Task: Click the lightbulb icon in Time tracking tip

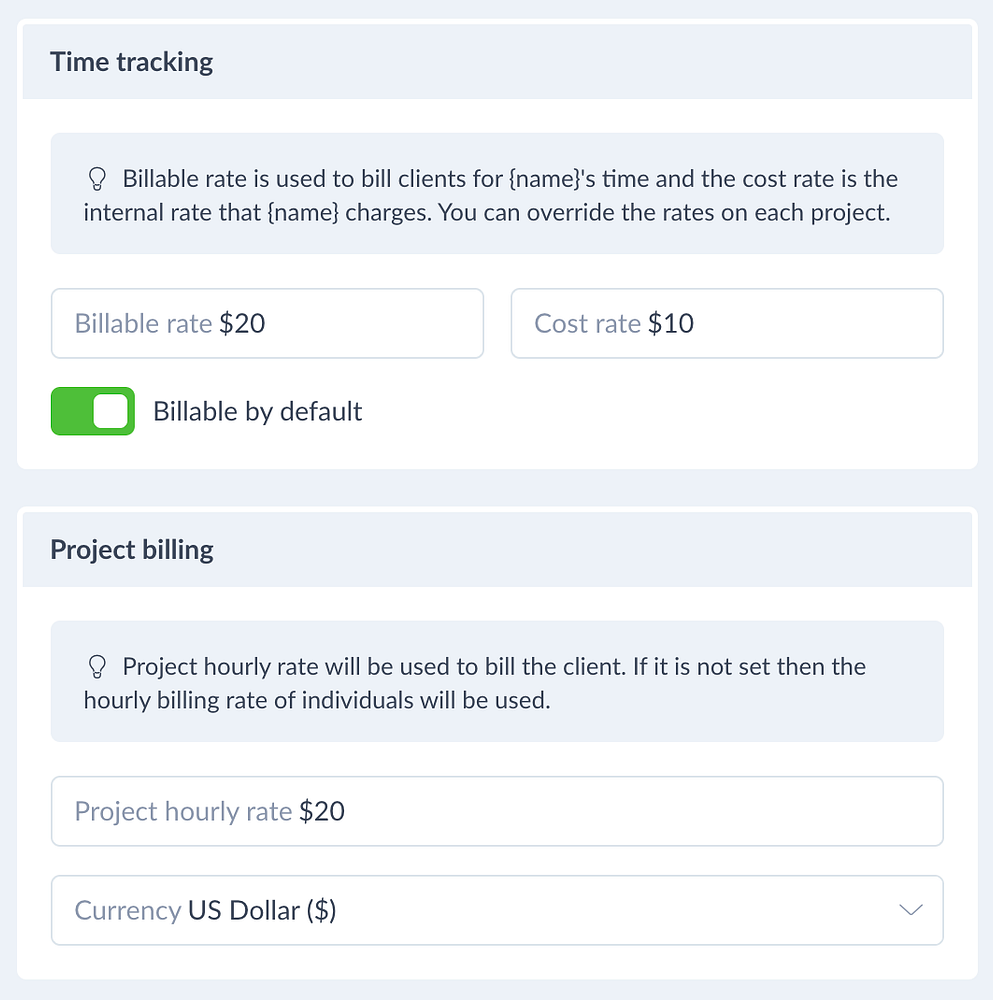Action: coord(97,180)
